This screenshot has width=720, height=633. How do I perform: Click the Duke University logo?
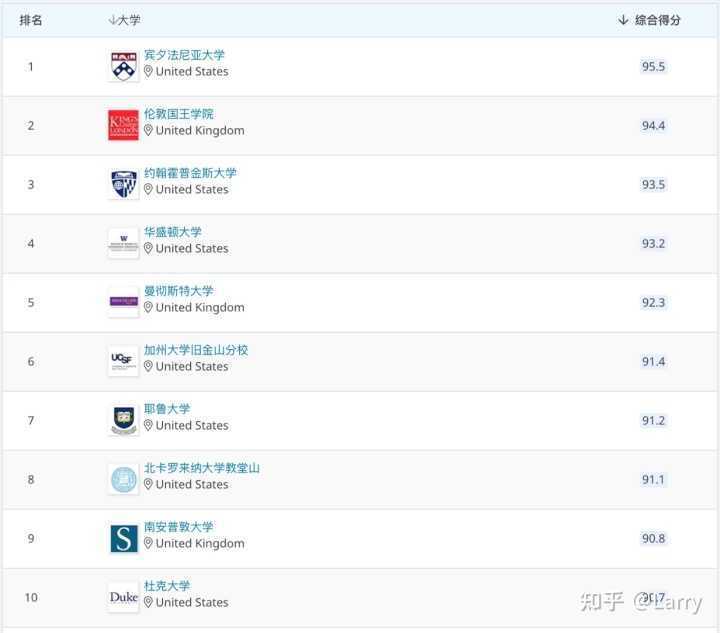[123, 597]
